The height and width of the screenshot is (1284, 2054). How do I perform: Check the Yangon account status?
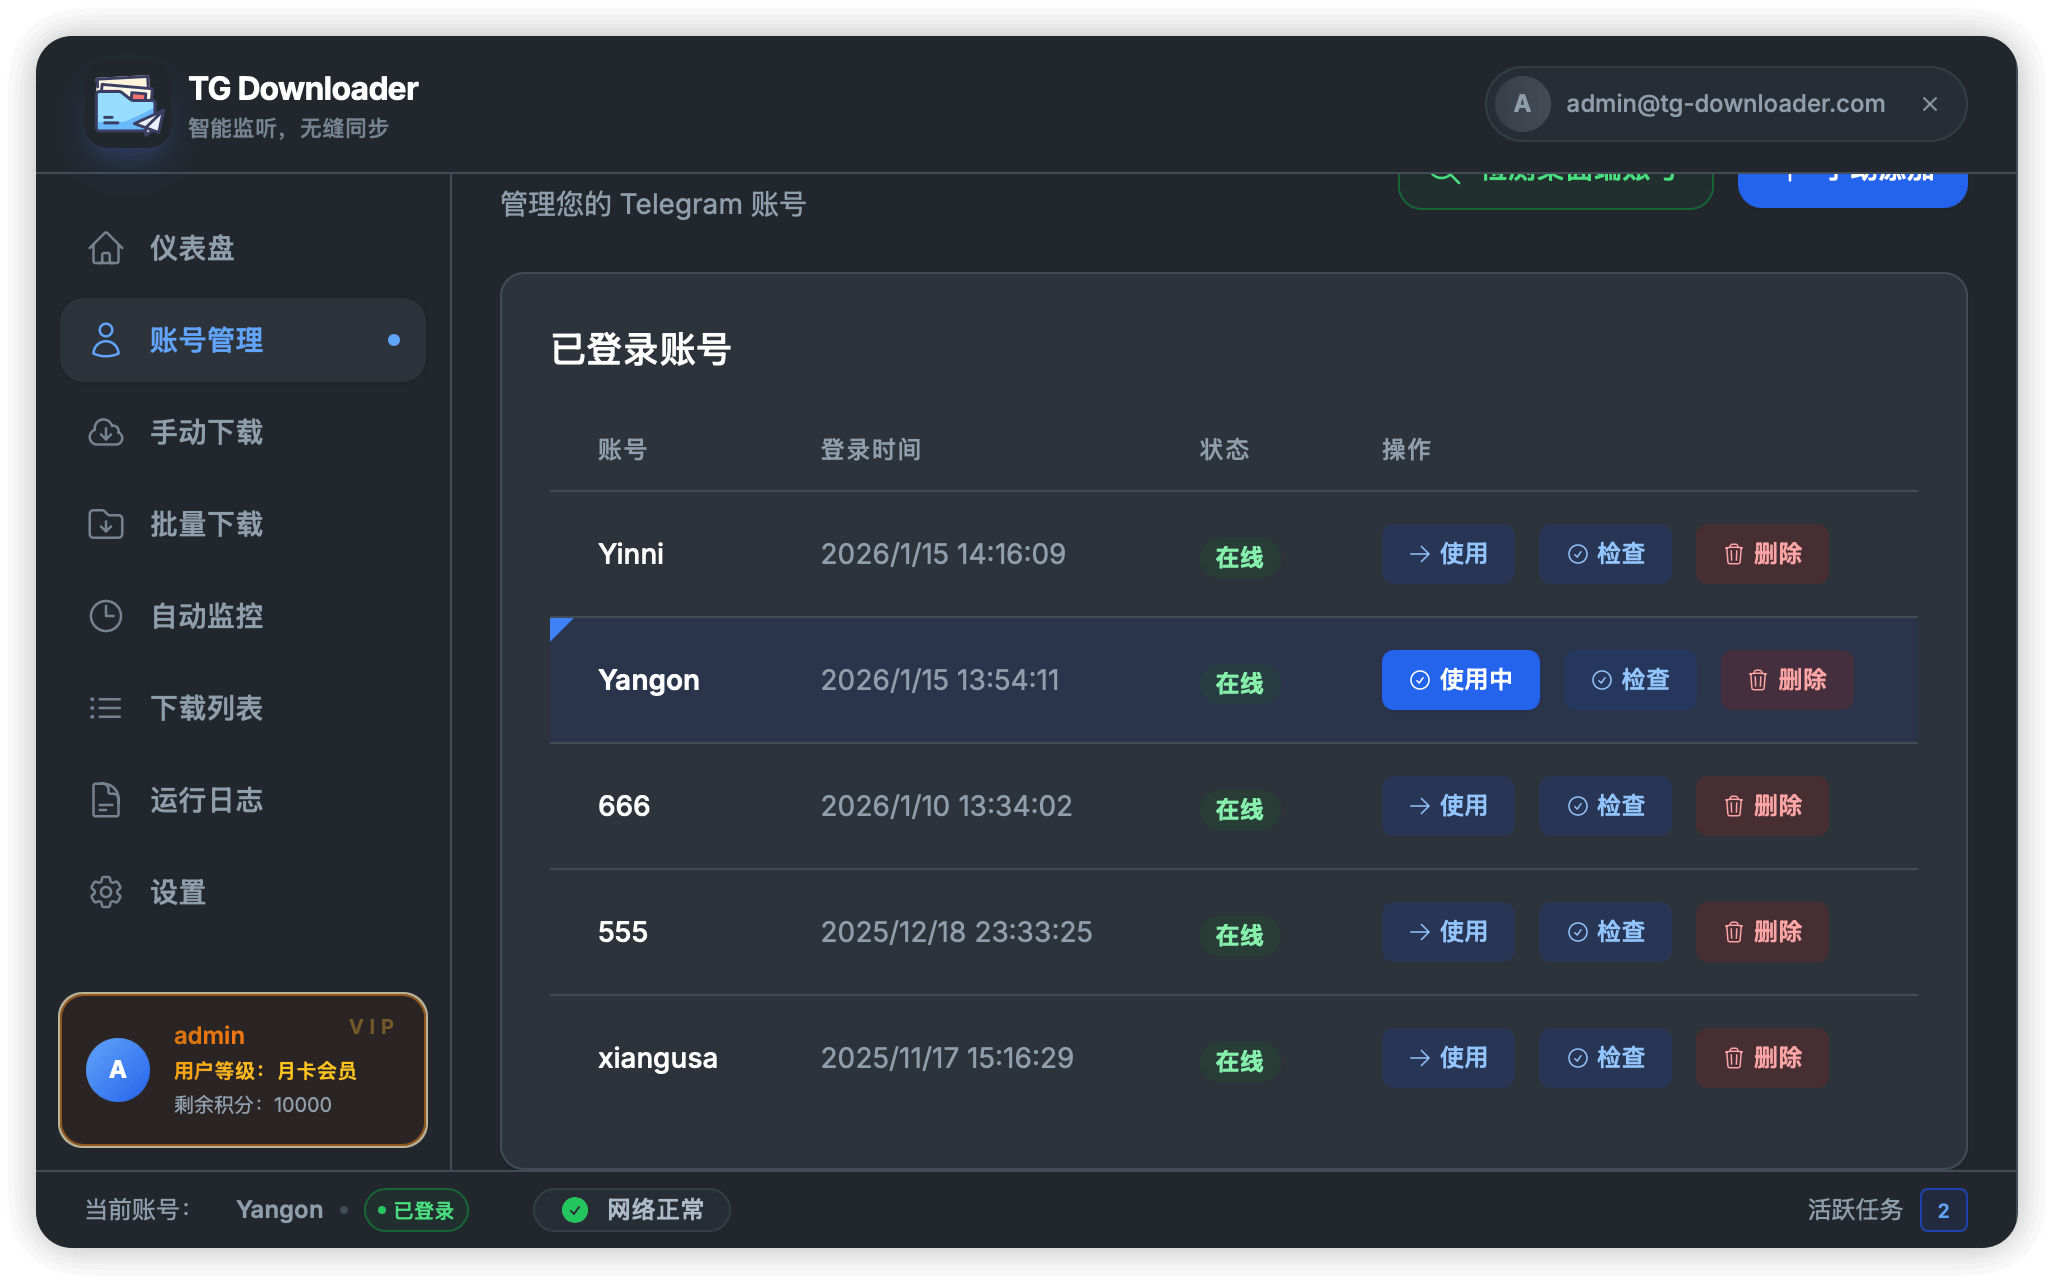tap(1630, 680)
